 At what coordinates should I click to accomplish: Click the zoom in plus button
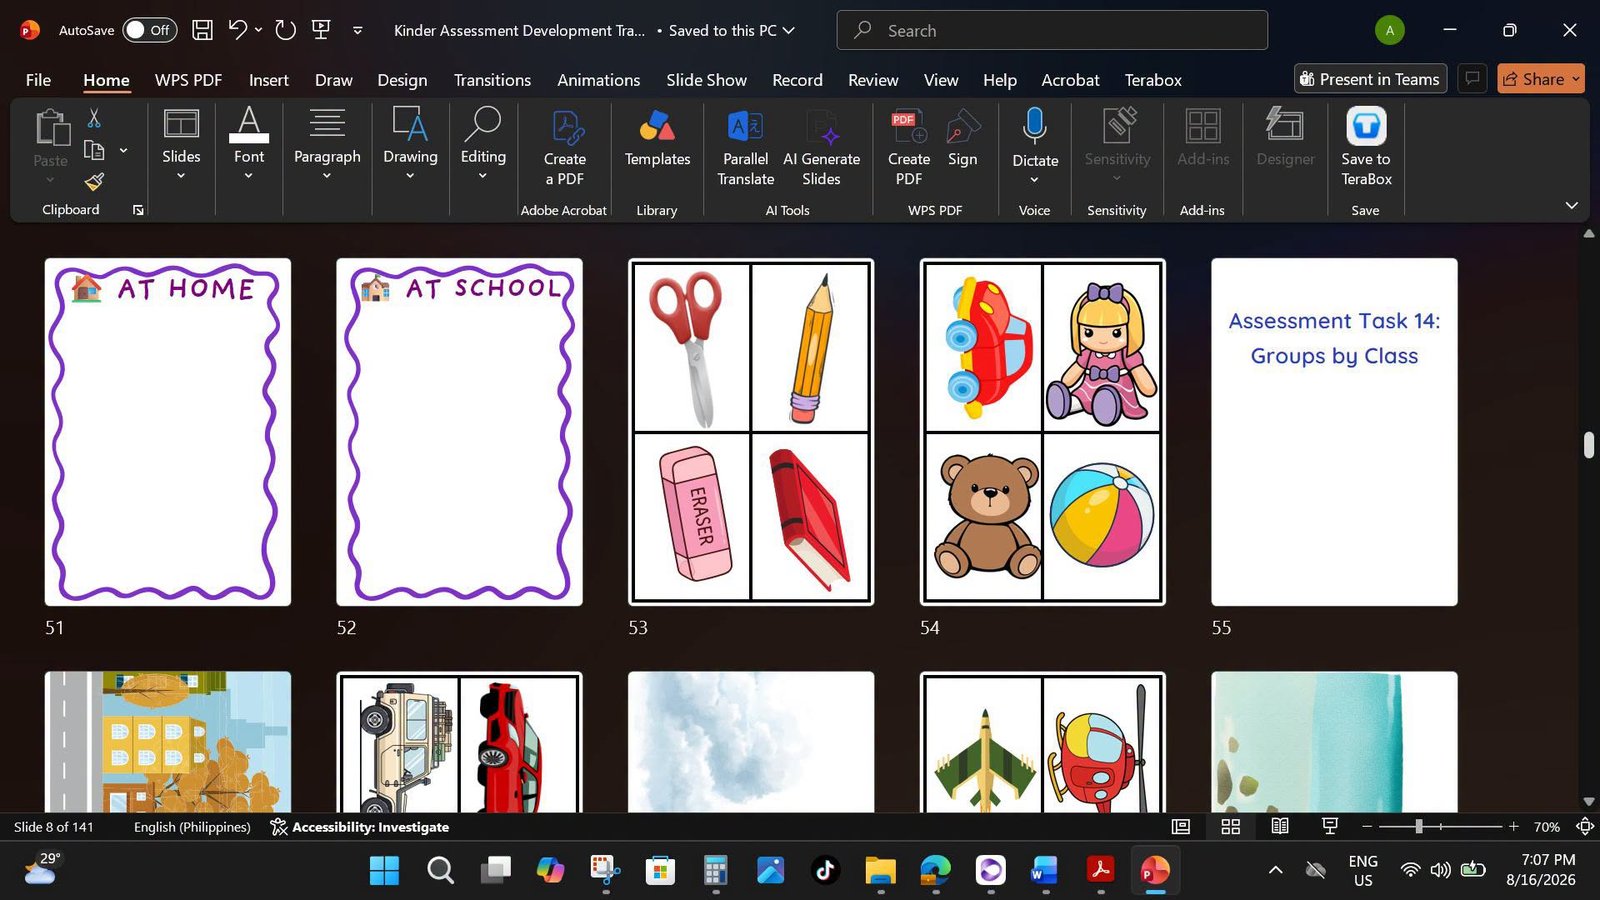1513,827
